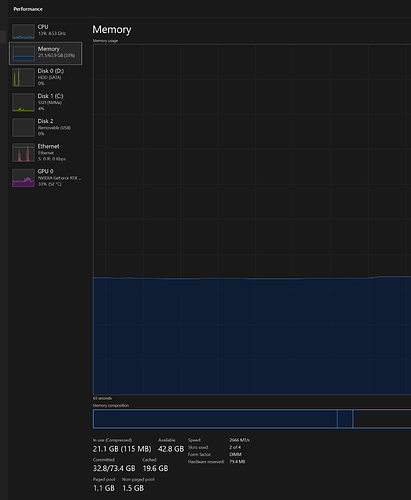This screenshot has height=500, width=411.
Task: Click the Disk 0 (D:) graph icon
Action: [23, 77]
